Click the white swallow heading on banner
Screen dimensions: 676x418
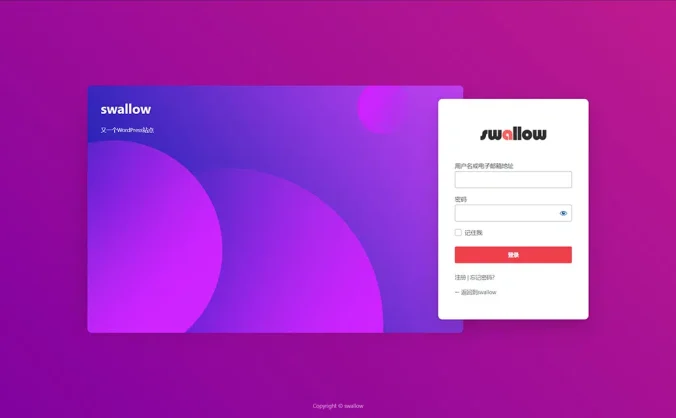126,109
